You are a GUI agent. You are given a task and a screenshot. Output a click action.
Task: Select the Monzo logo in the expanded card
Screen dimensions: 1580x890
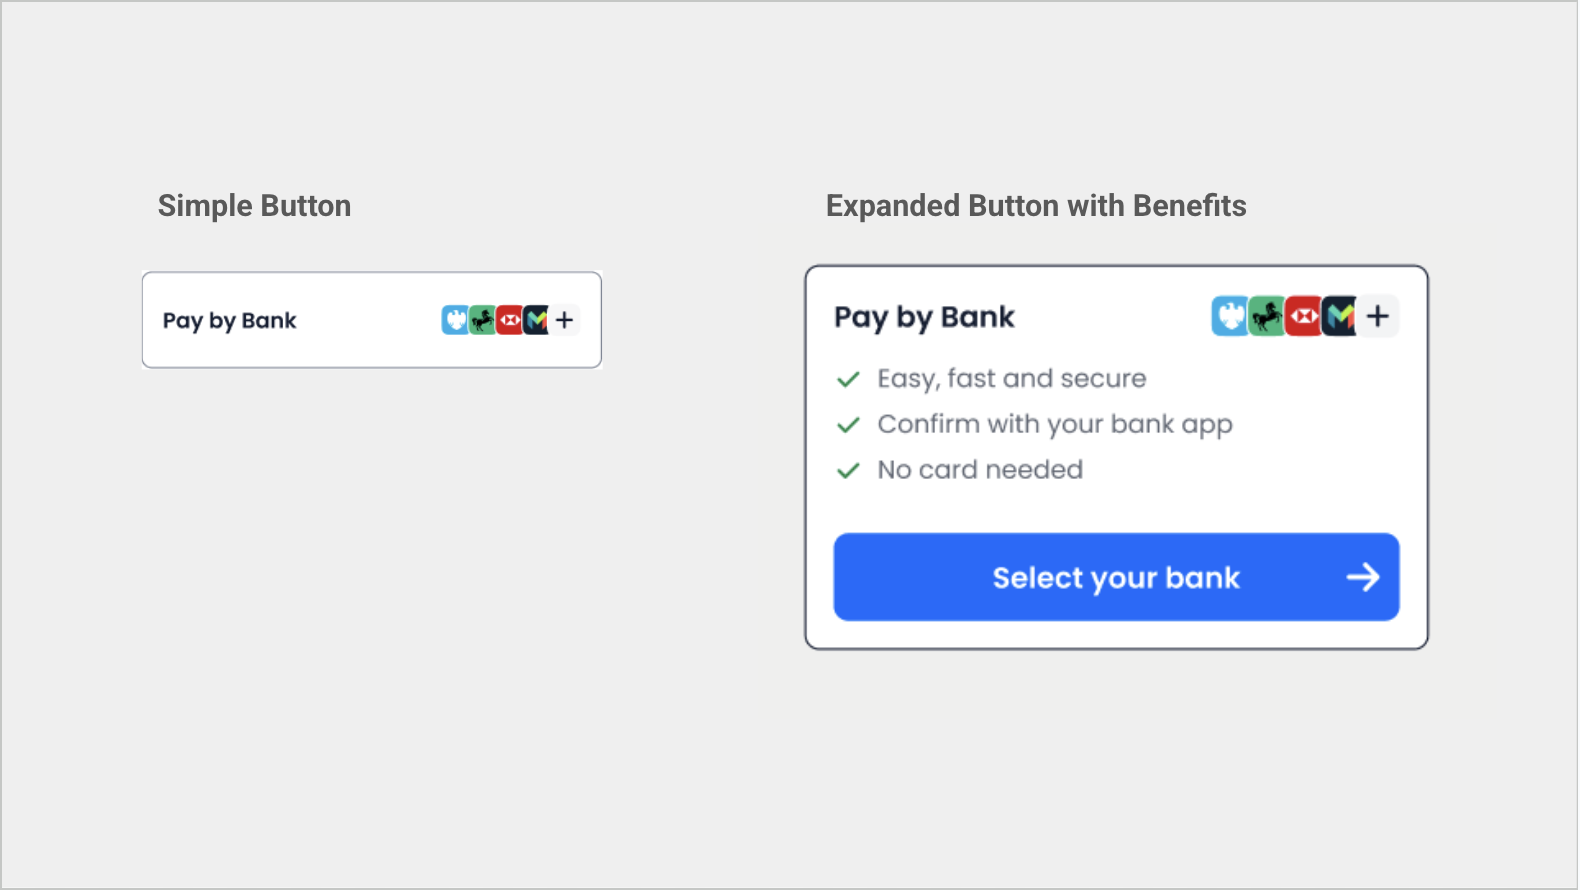tap(1339, 316)
